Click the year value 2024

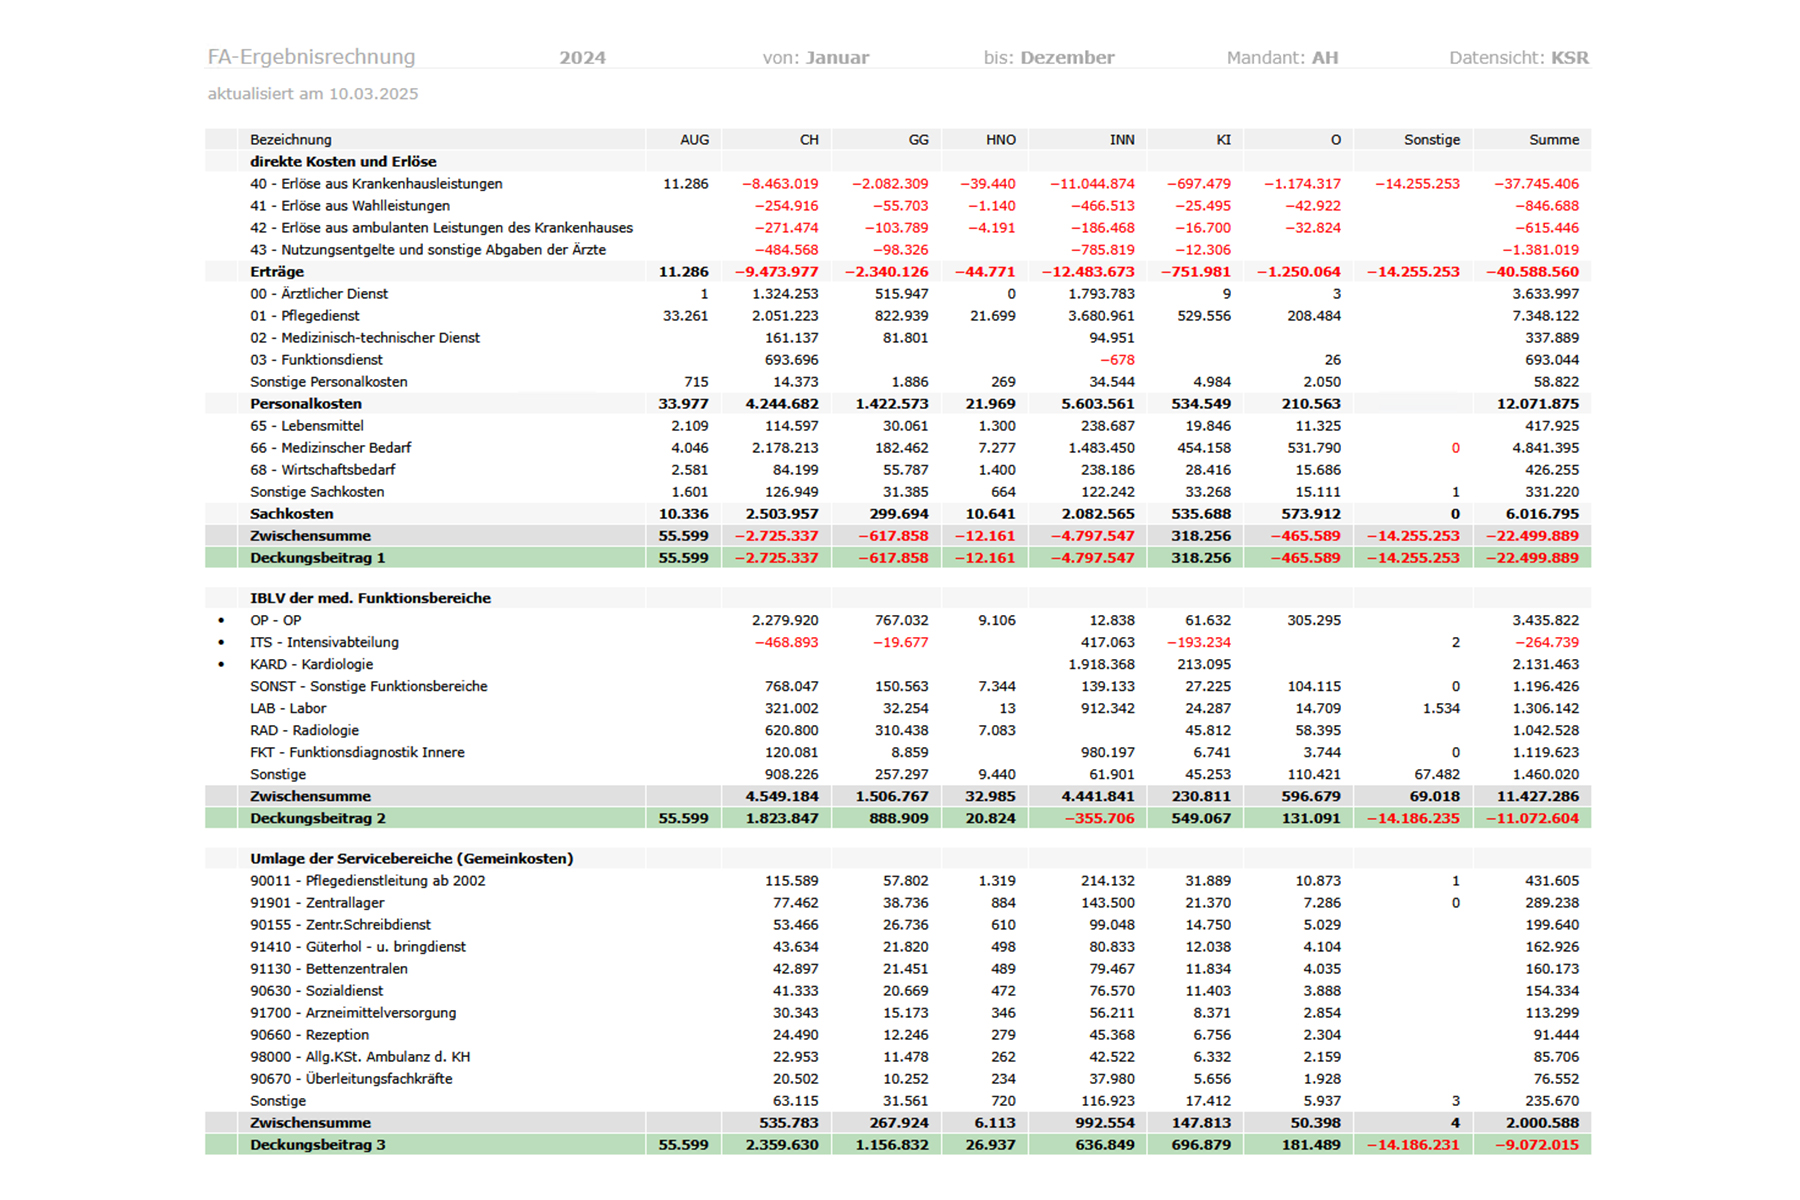point(582,58)
